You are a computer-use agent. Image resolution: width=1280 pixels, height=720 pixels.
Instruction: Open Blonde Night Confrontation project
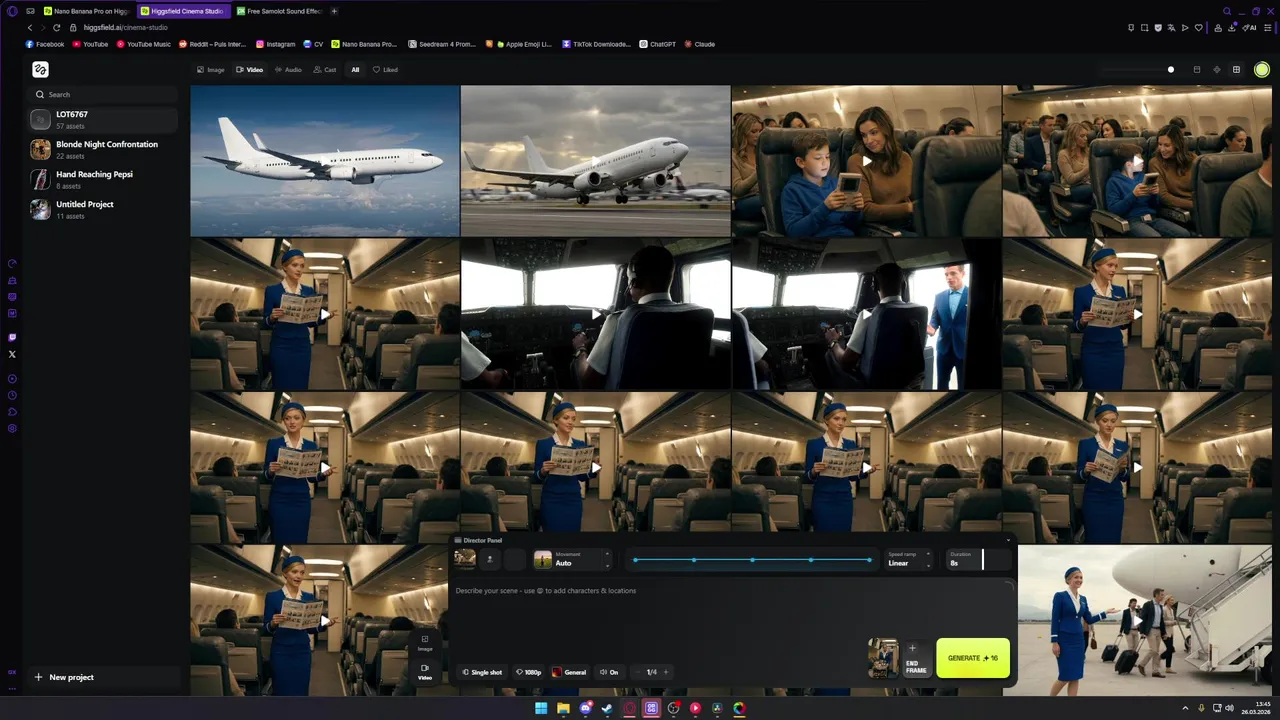pyautogui.click(x=103, y=149)
